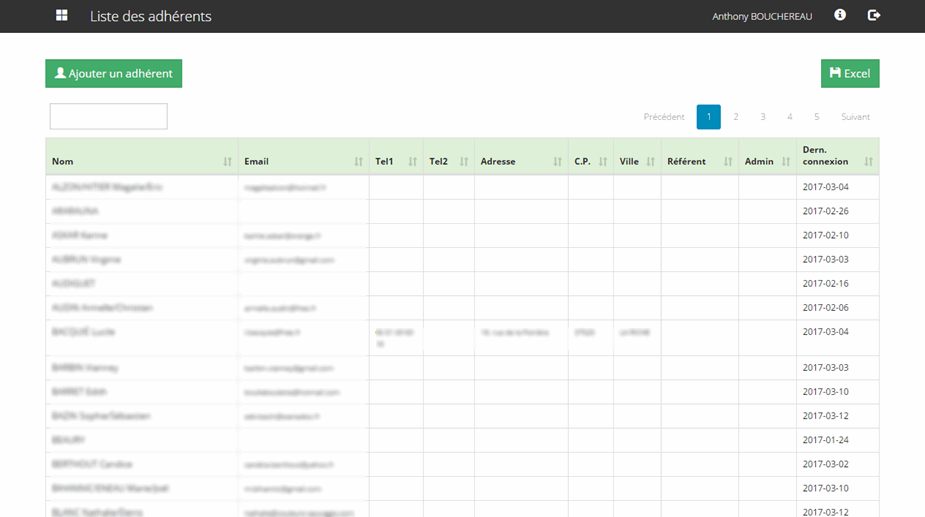Go to page 5

[816, 117]
